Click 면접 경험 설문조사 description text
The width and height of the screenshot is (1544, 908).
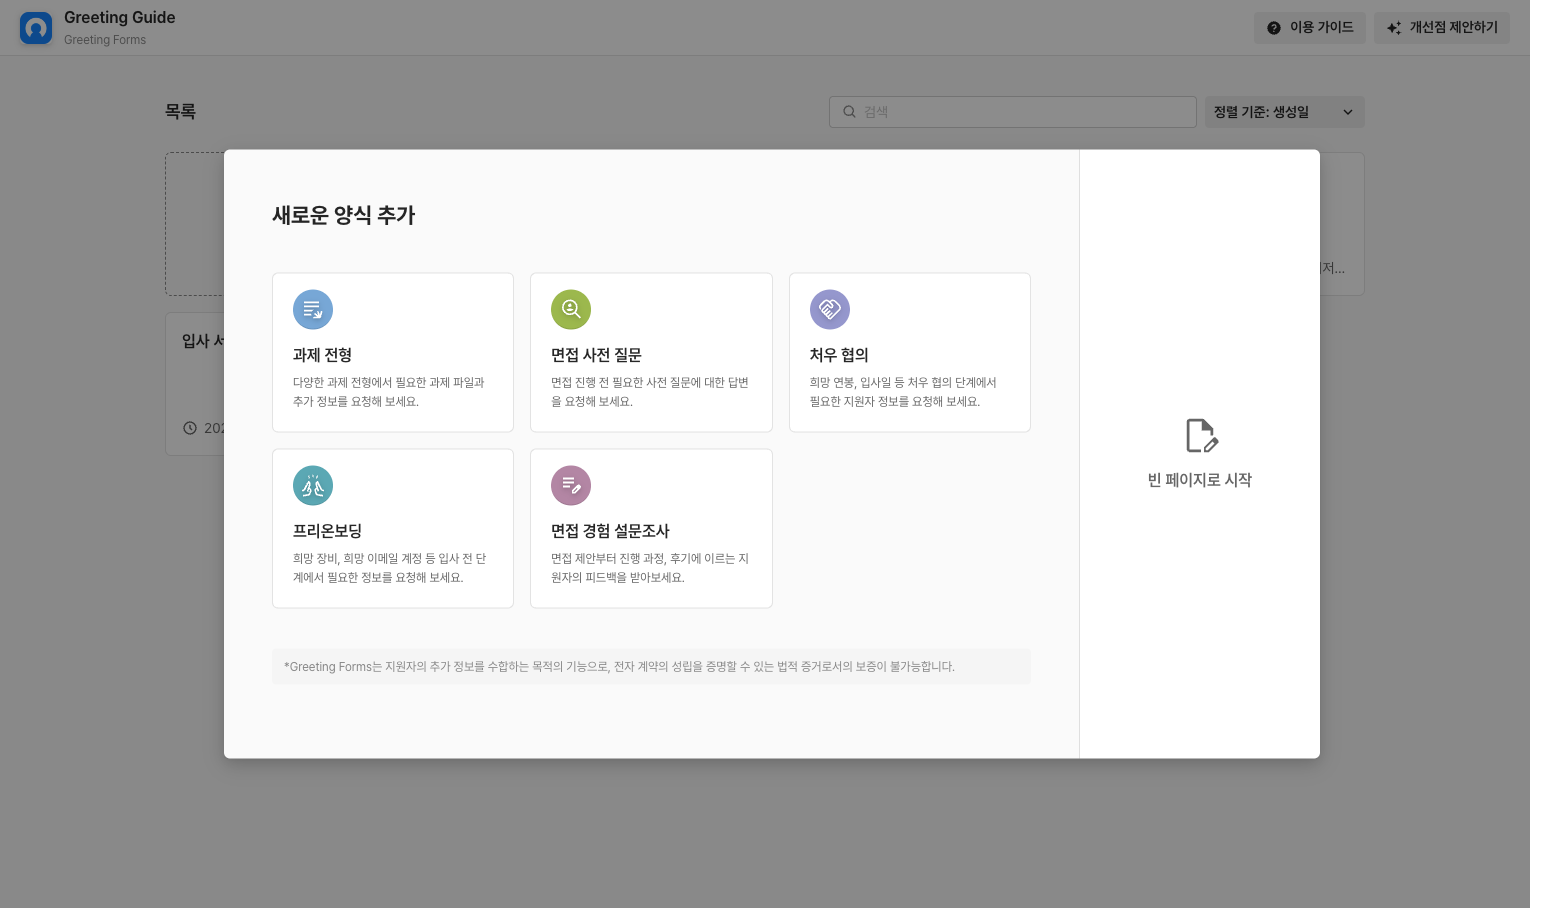[650, 568]
